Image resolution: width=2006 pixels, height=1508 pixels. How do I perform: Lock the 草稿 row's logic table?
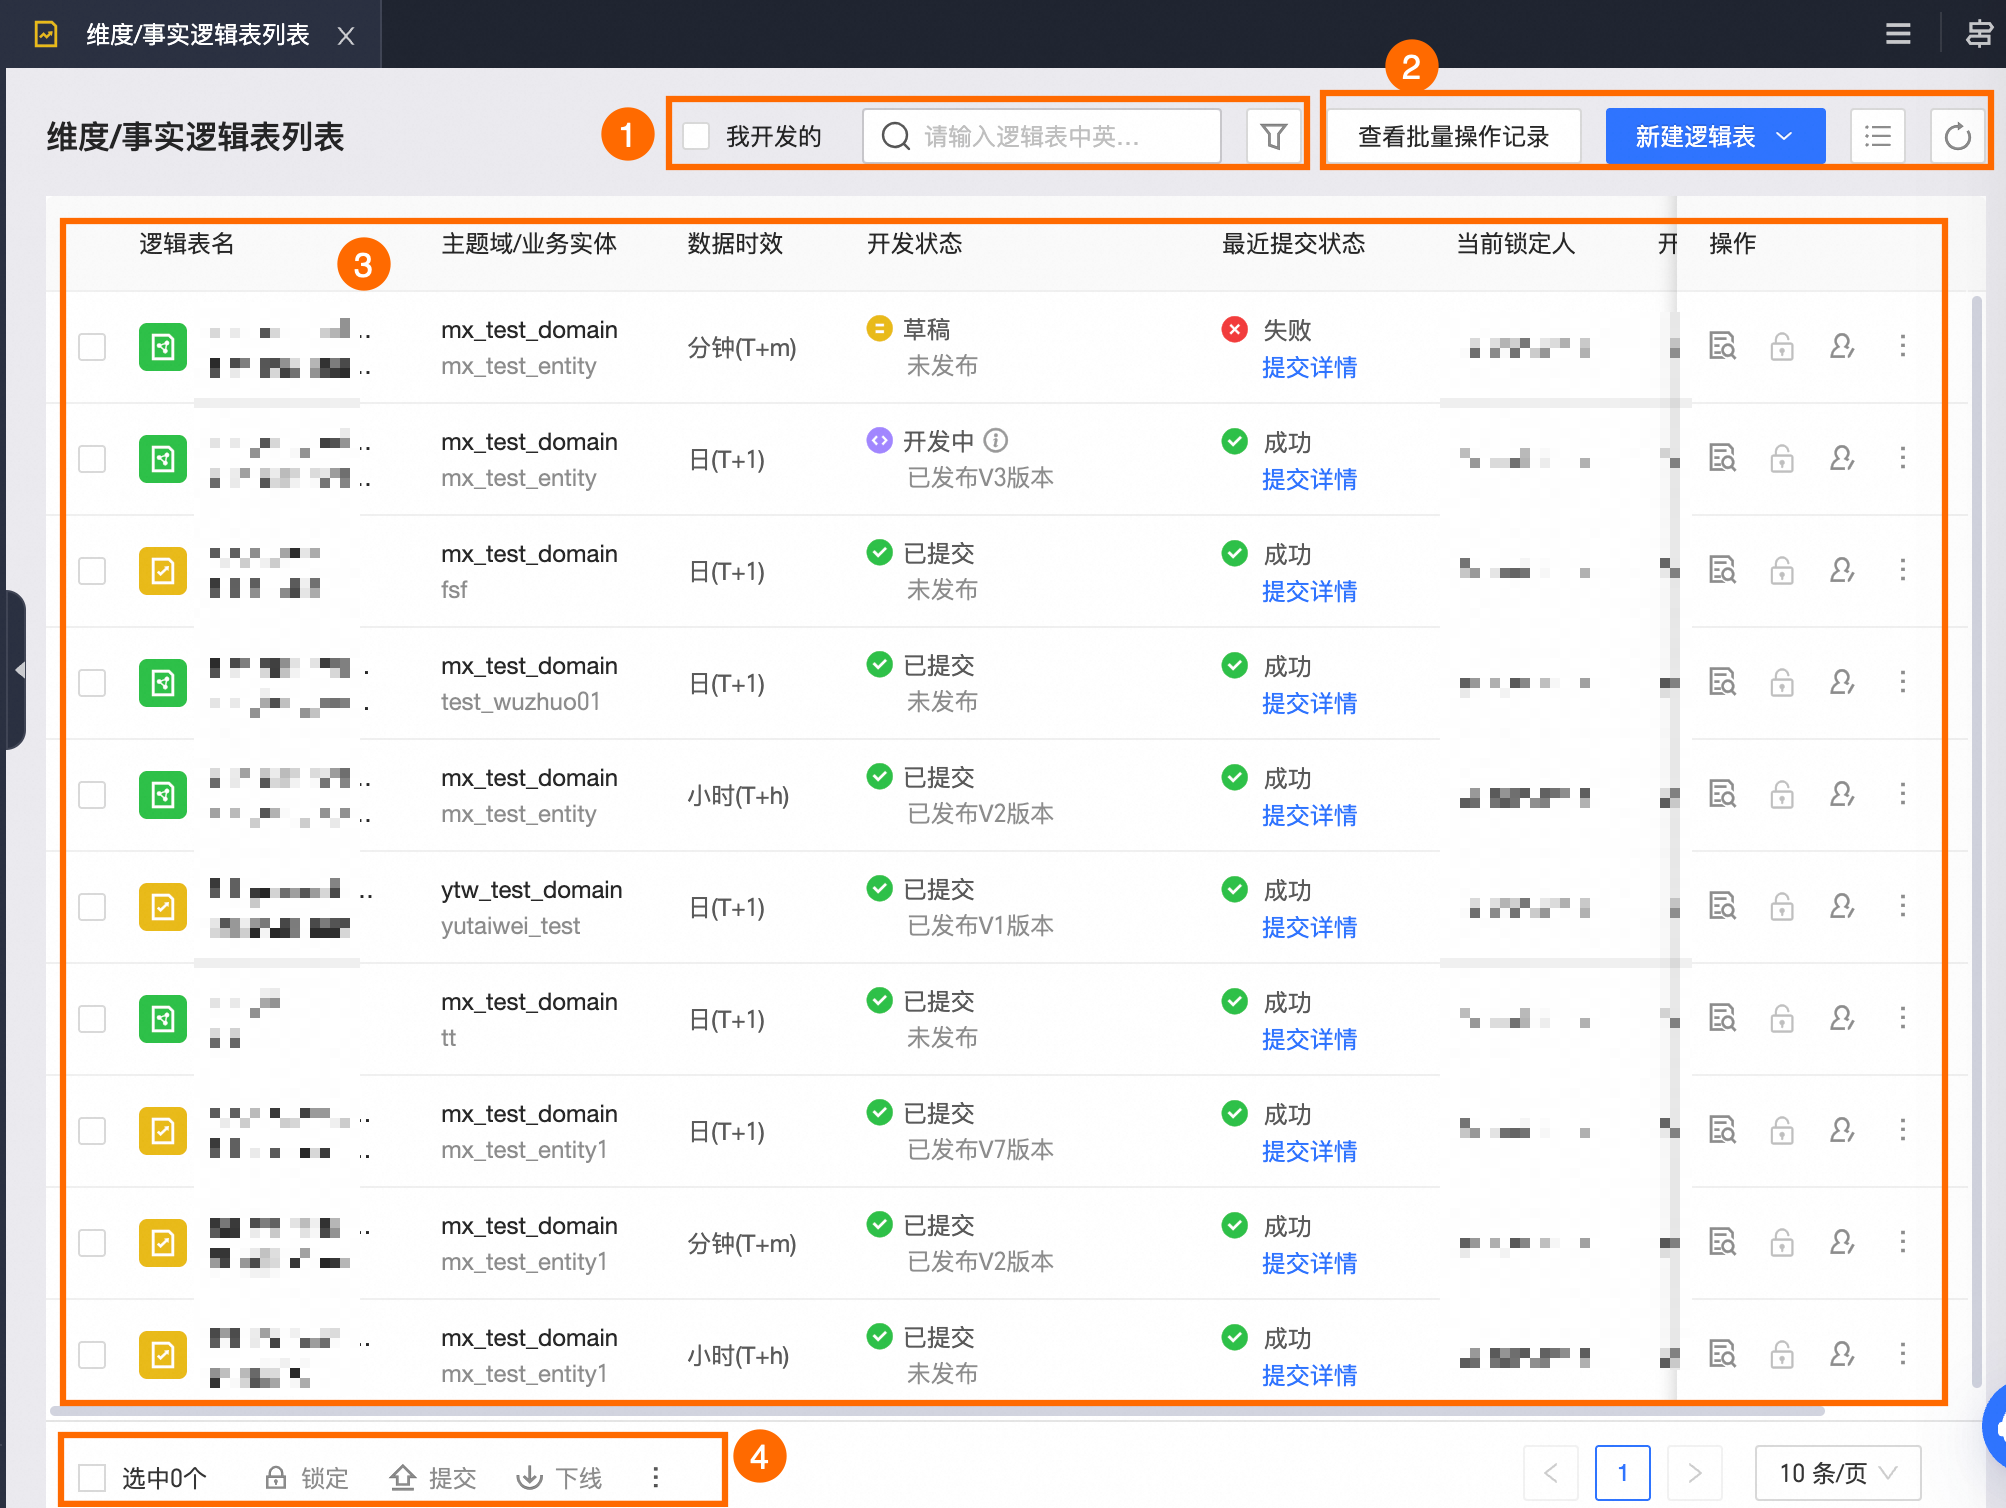1782,346
